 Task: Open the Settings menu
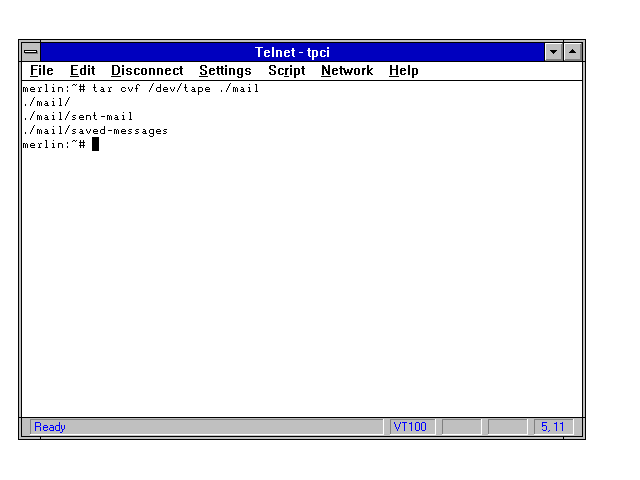pyautogui.click(x=225, y=71)
